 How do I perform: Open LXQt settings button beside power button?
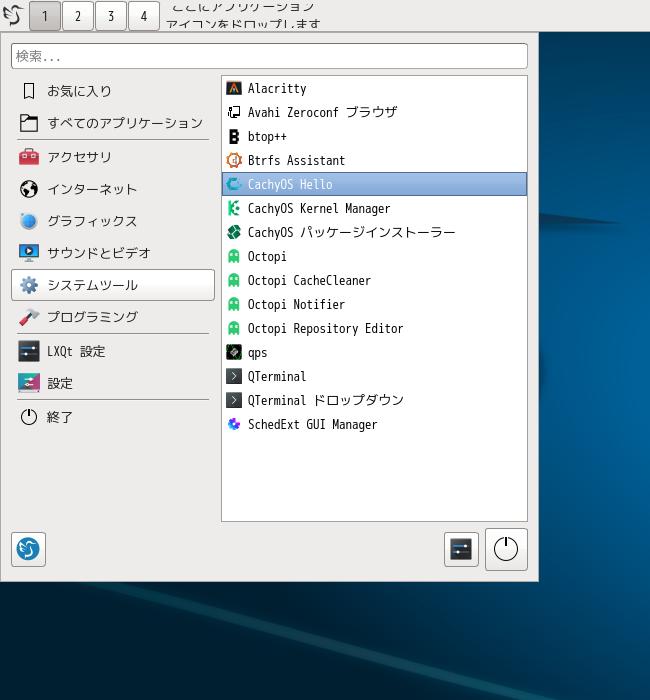pos(461,549)
